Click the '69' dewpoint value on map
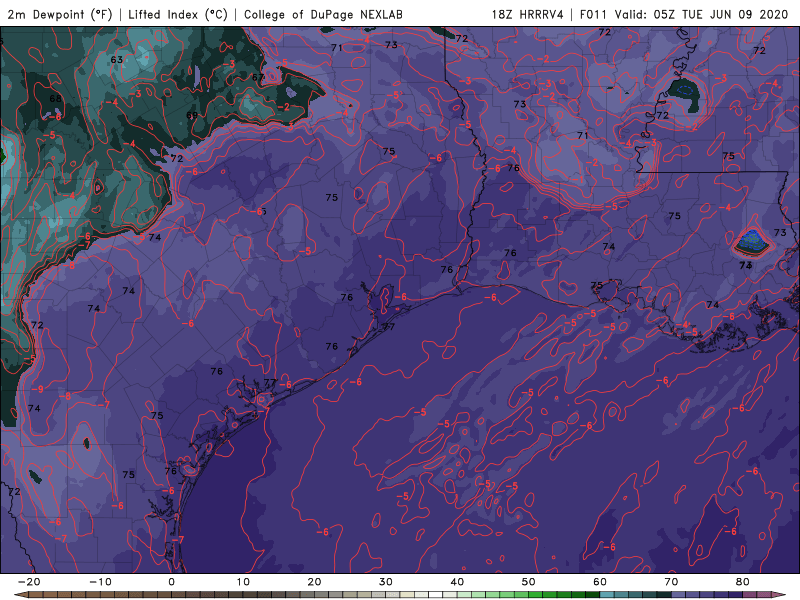The height and width of the screenshot is (600, 800). coord(192,115)
